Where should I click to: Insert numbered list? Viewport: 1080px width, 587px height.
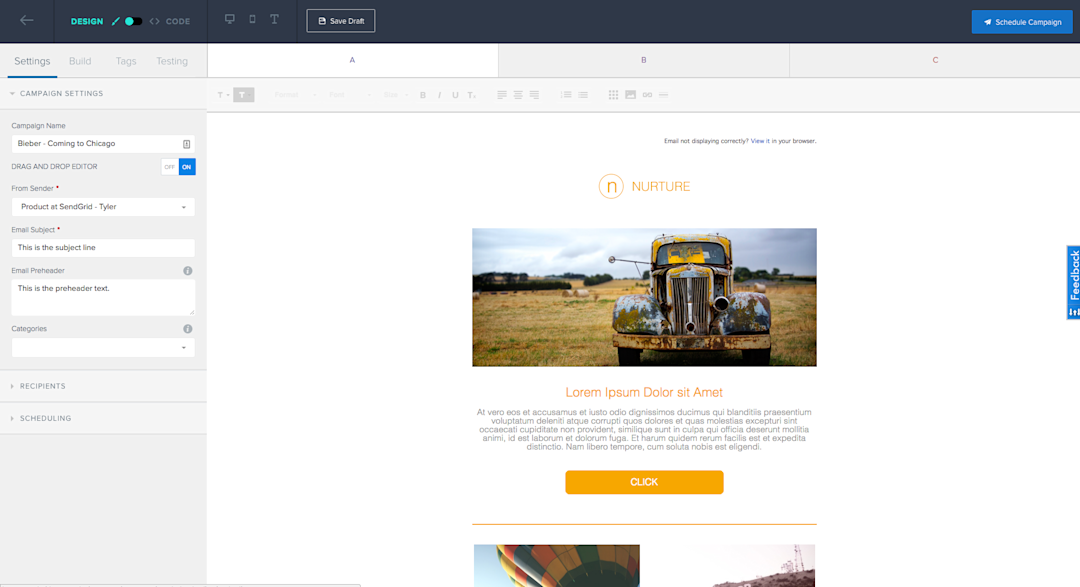(566, 95)
